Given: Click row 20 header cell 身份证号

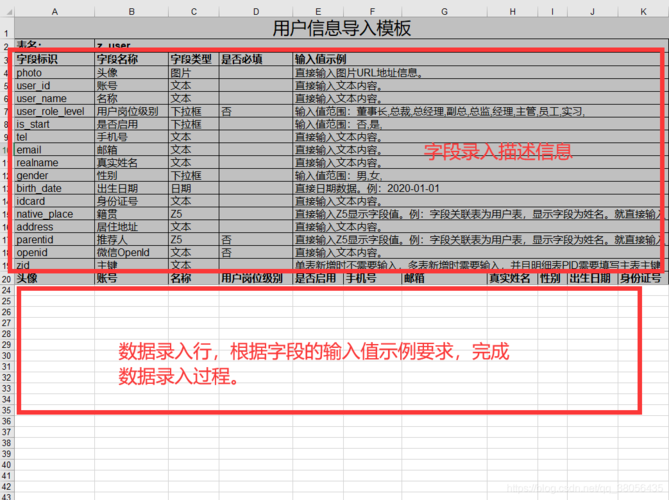Looking at the screenshot, I should pos(643,278).
